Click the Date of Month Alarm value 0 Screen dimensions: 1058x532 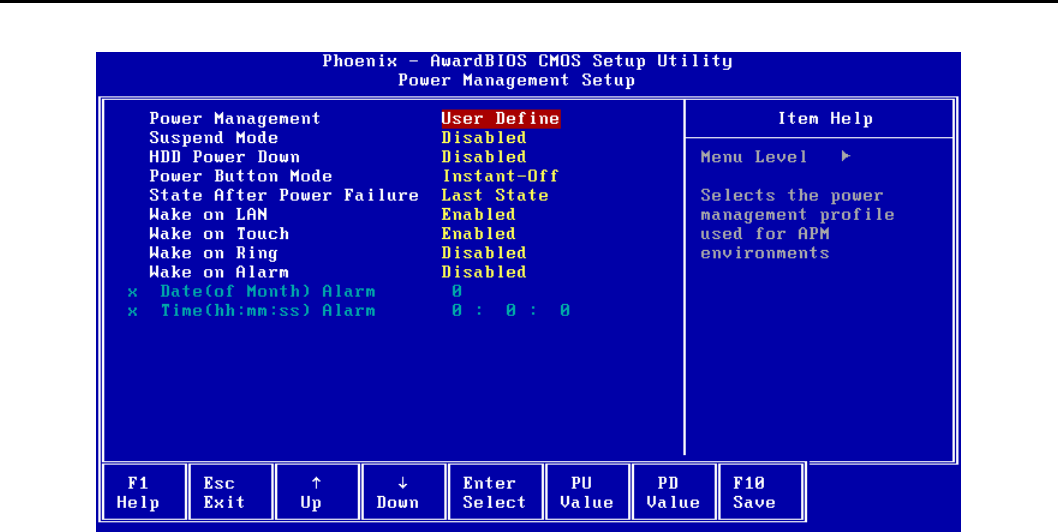pos(457,292)
